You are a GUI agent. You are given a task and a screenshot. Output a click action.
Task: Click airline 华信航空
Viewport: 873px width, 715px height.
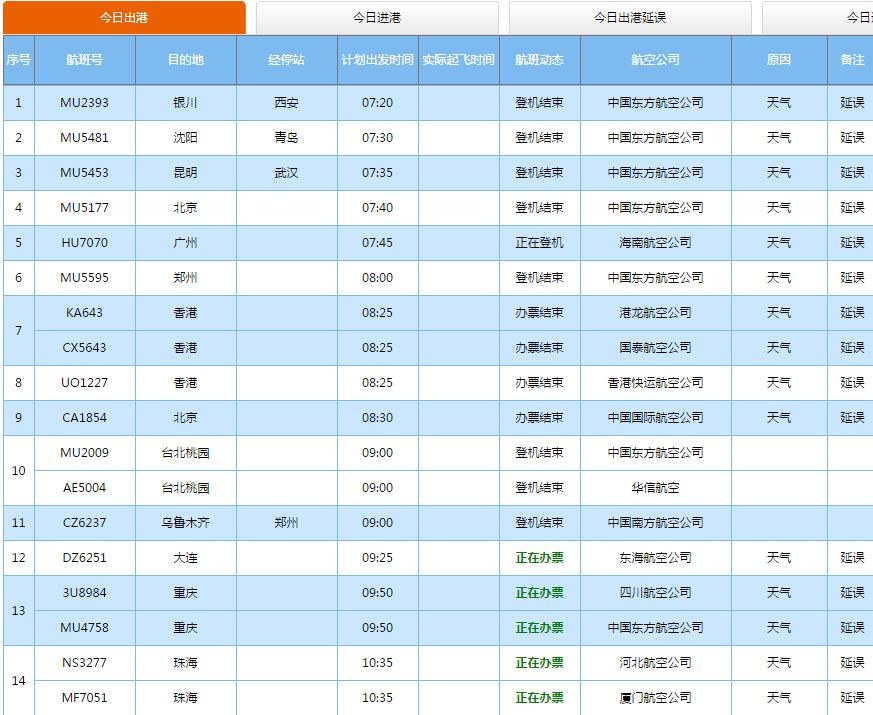(655, 488)
